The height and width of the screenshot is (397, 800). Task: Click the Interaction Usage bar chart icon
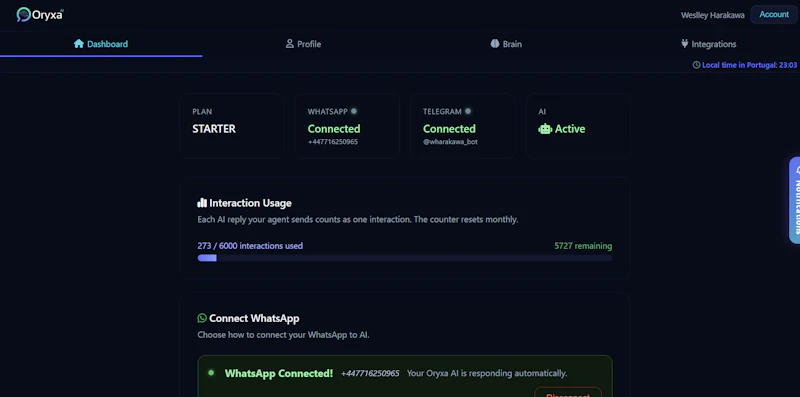pyautogui.click(x=202, y=203)
